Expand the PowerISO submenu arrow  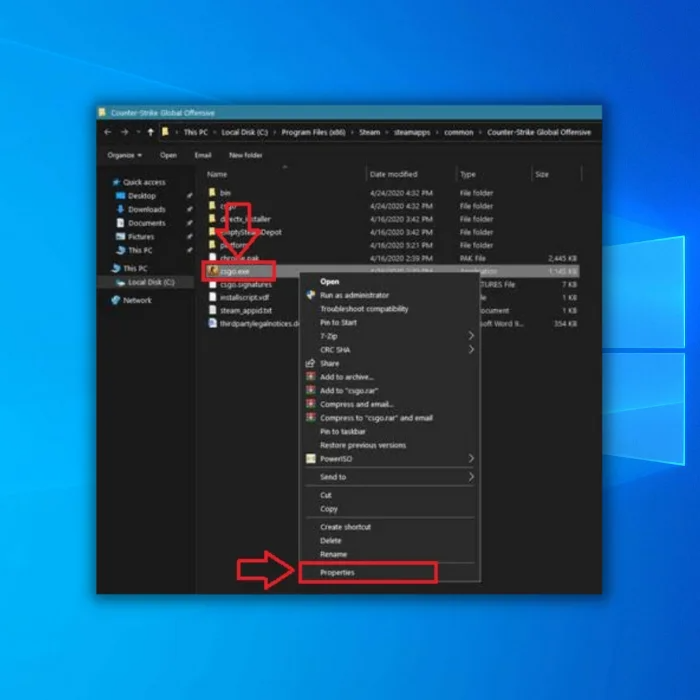click(x=471, y=458)
